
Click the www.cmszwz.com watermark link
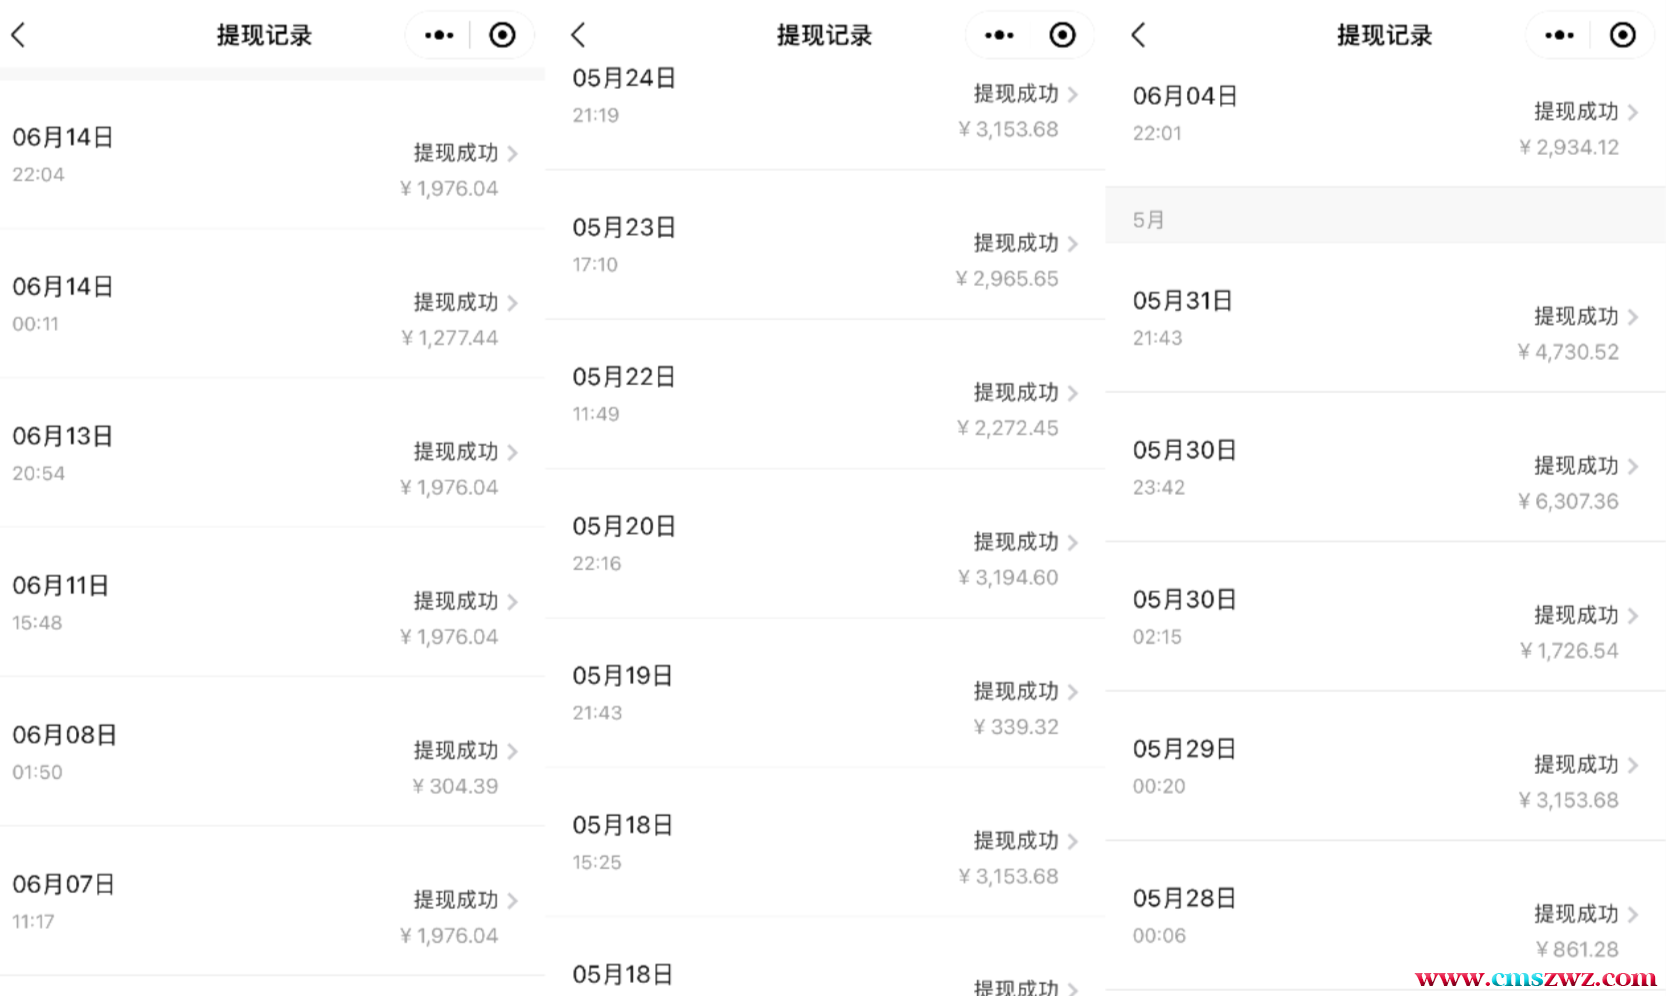[x=1535, y=978]
